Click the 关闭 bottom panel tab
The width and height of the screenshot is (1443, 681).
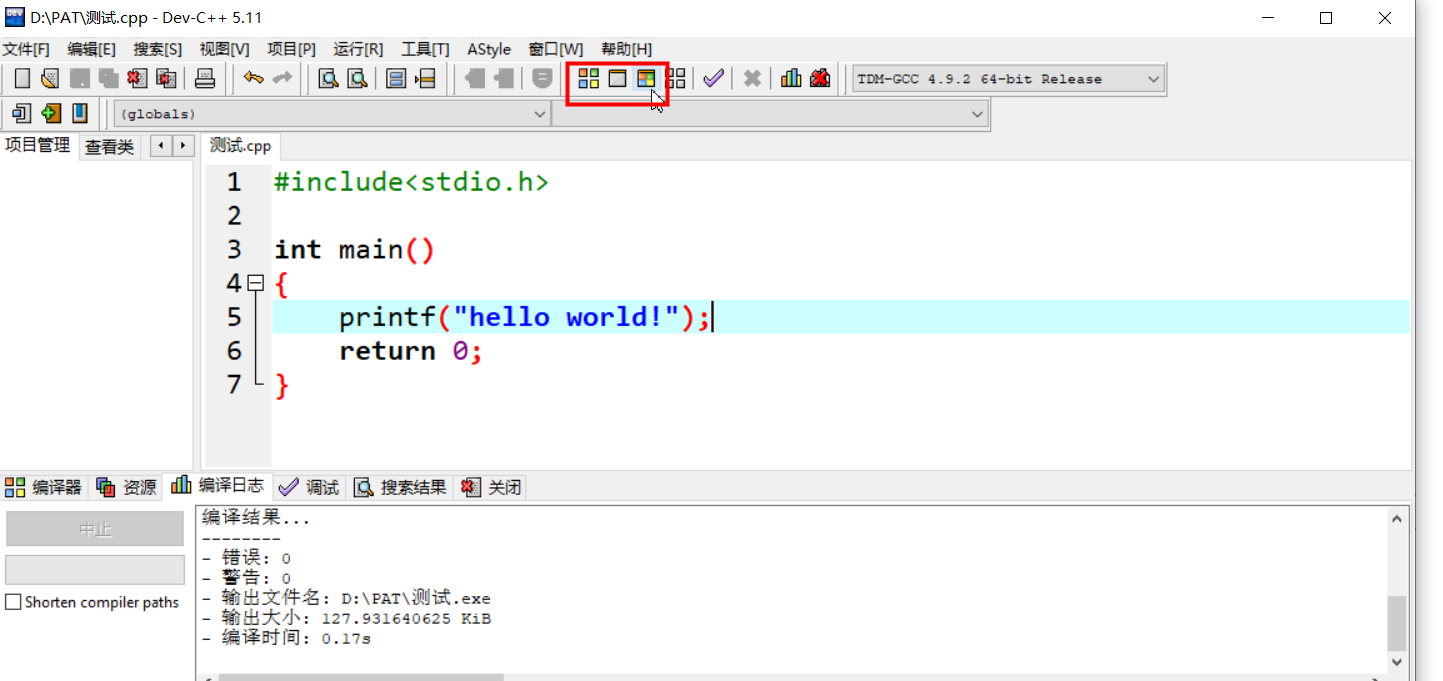491,487
